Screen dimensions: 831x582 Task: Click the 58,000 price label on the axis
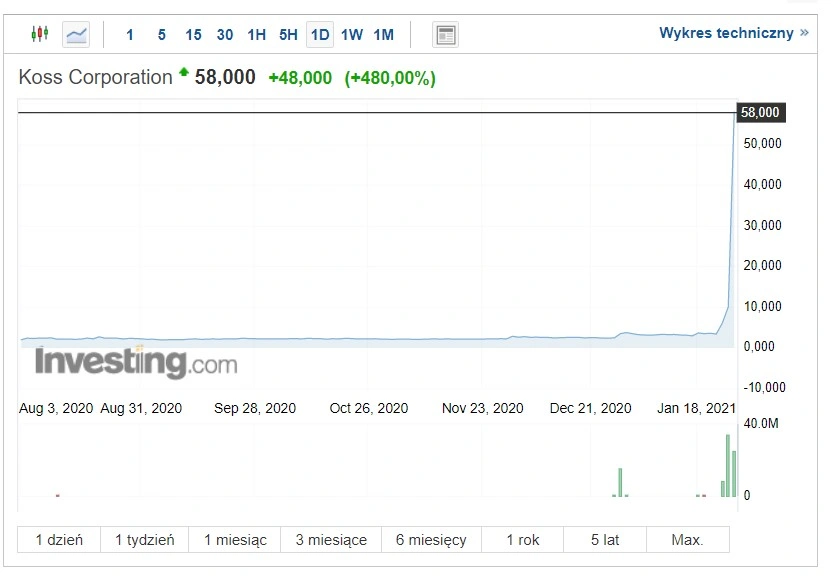coord(761,112)
